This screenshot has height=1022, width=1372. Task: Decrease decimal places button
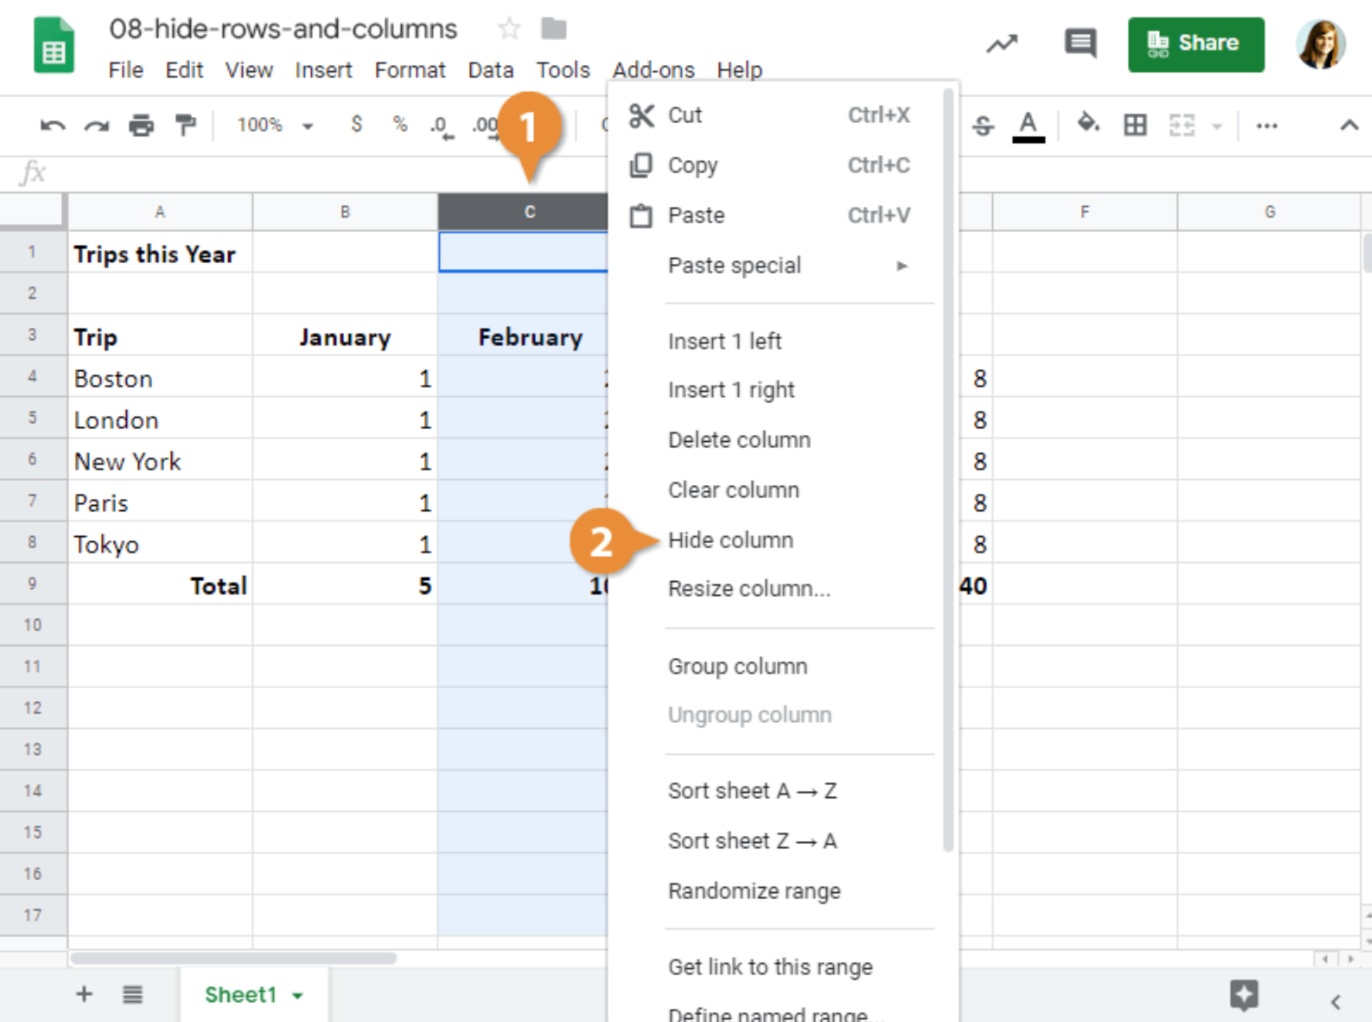[x=441, y=126]
